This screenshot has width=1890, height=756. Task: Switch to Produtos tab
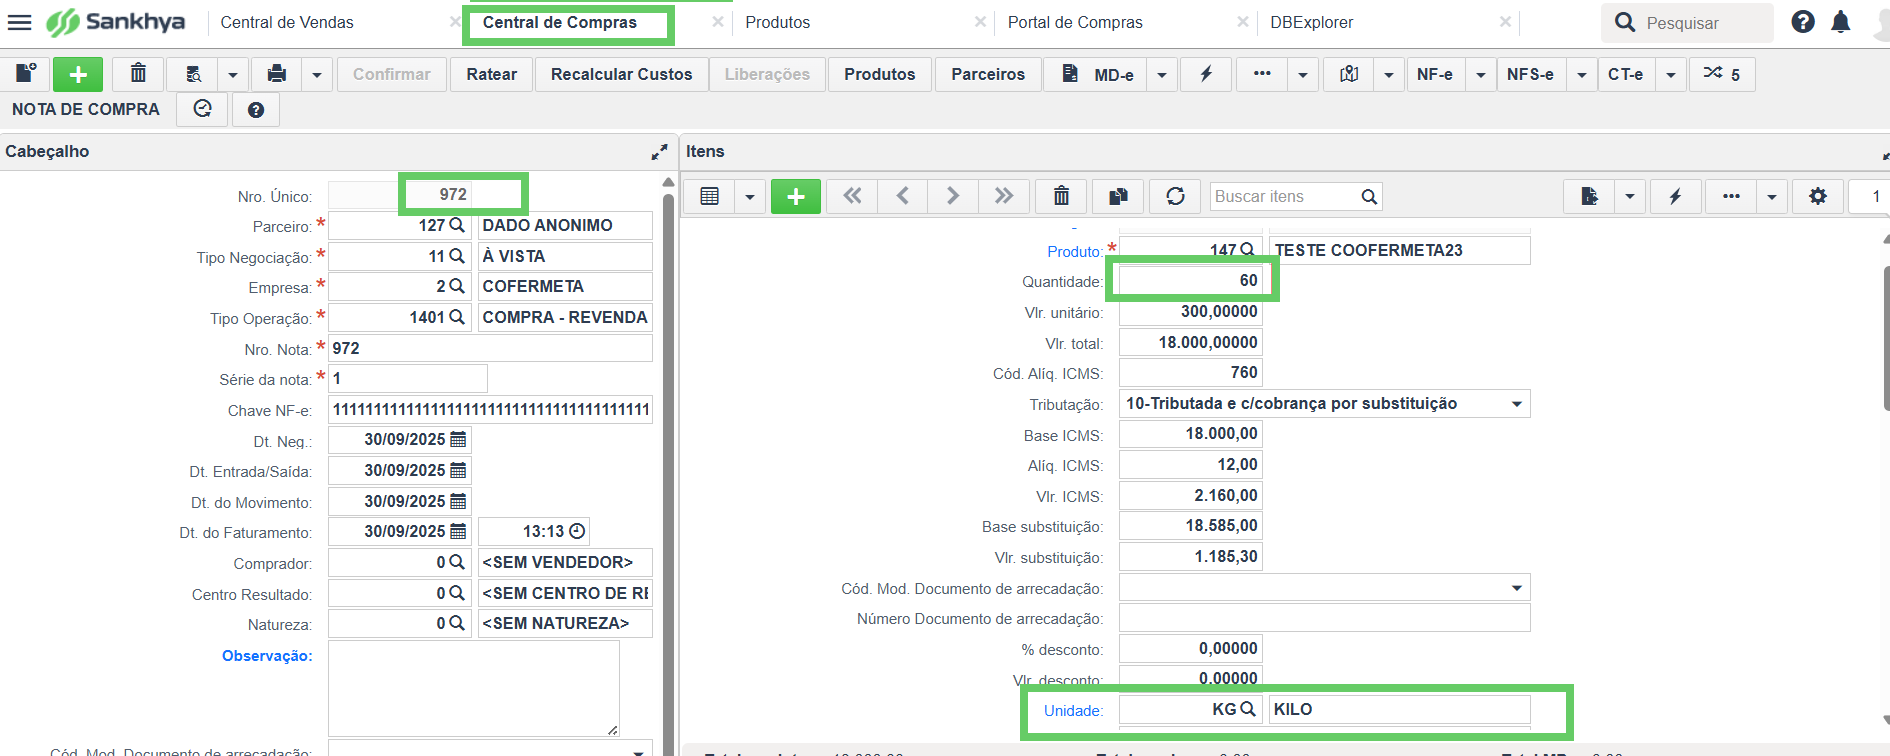click(778, 22)
